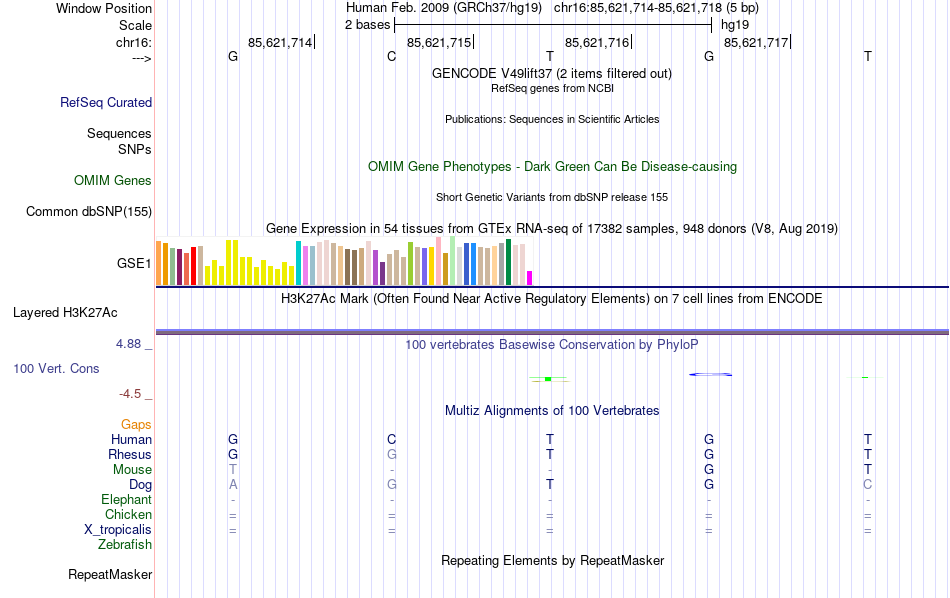Click the H3K27Ac Mark track title
This screenshot has width=950, height=598.
[552, 299]
